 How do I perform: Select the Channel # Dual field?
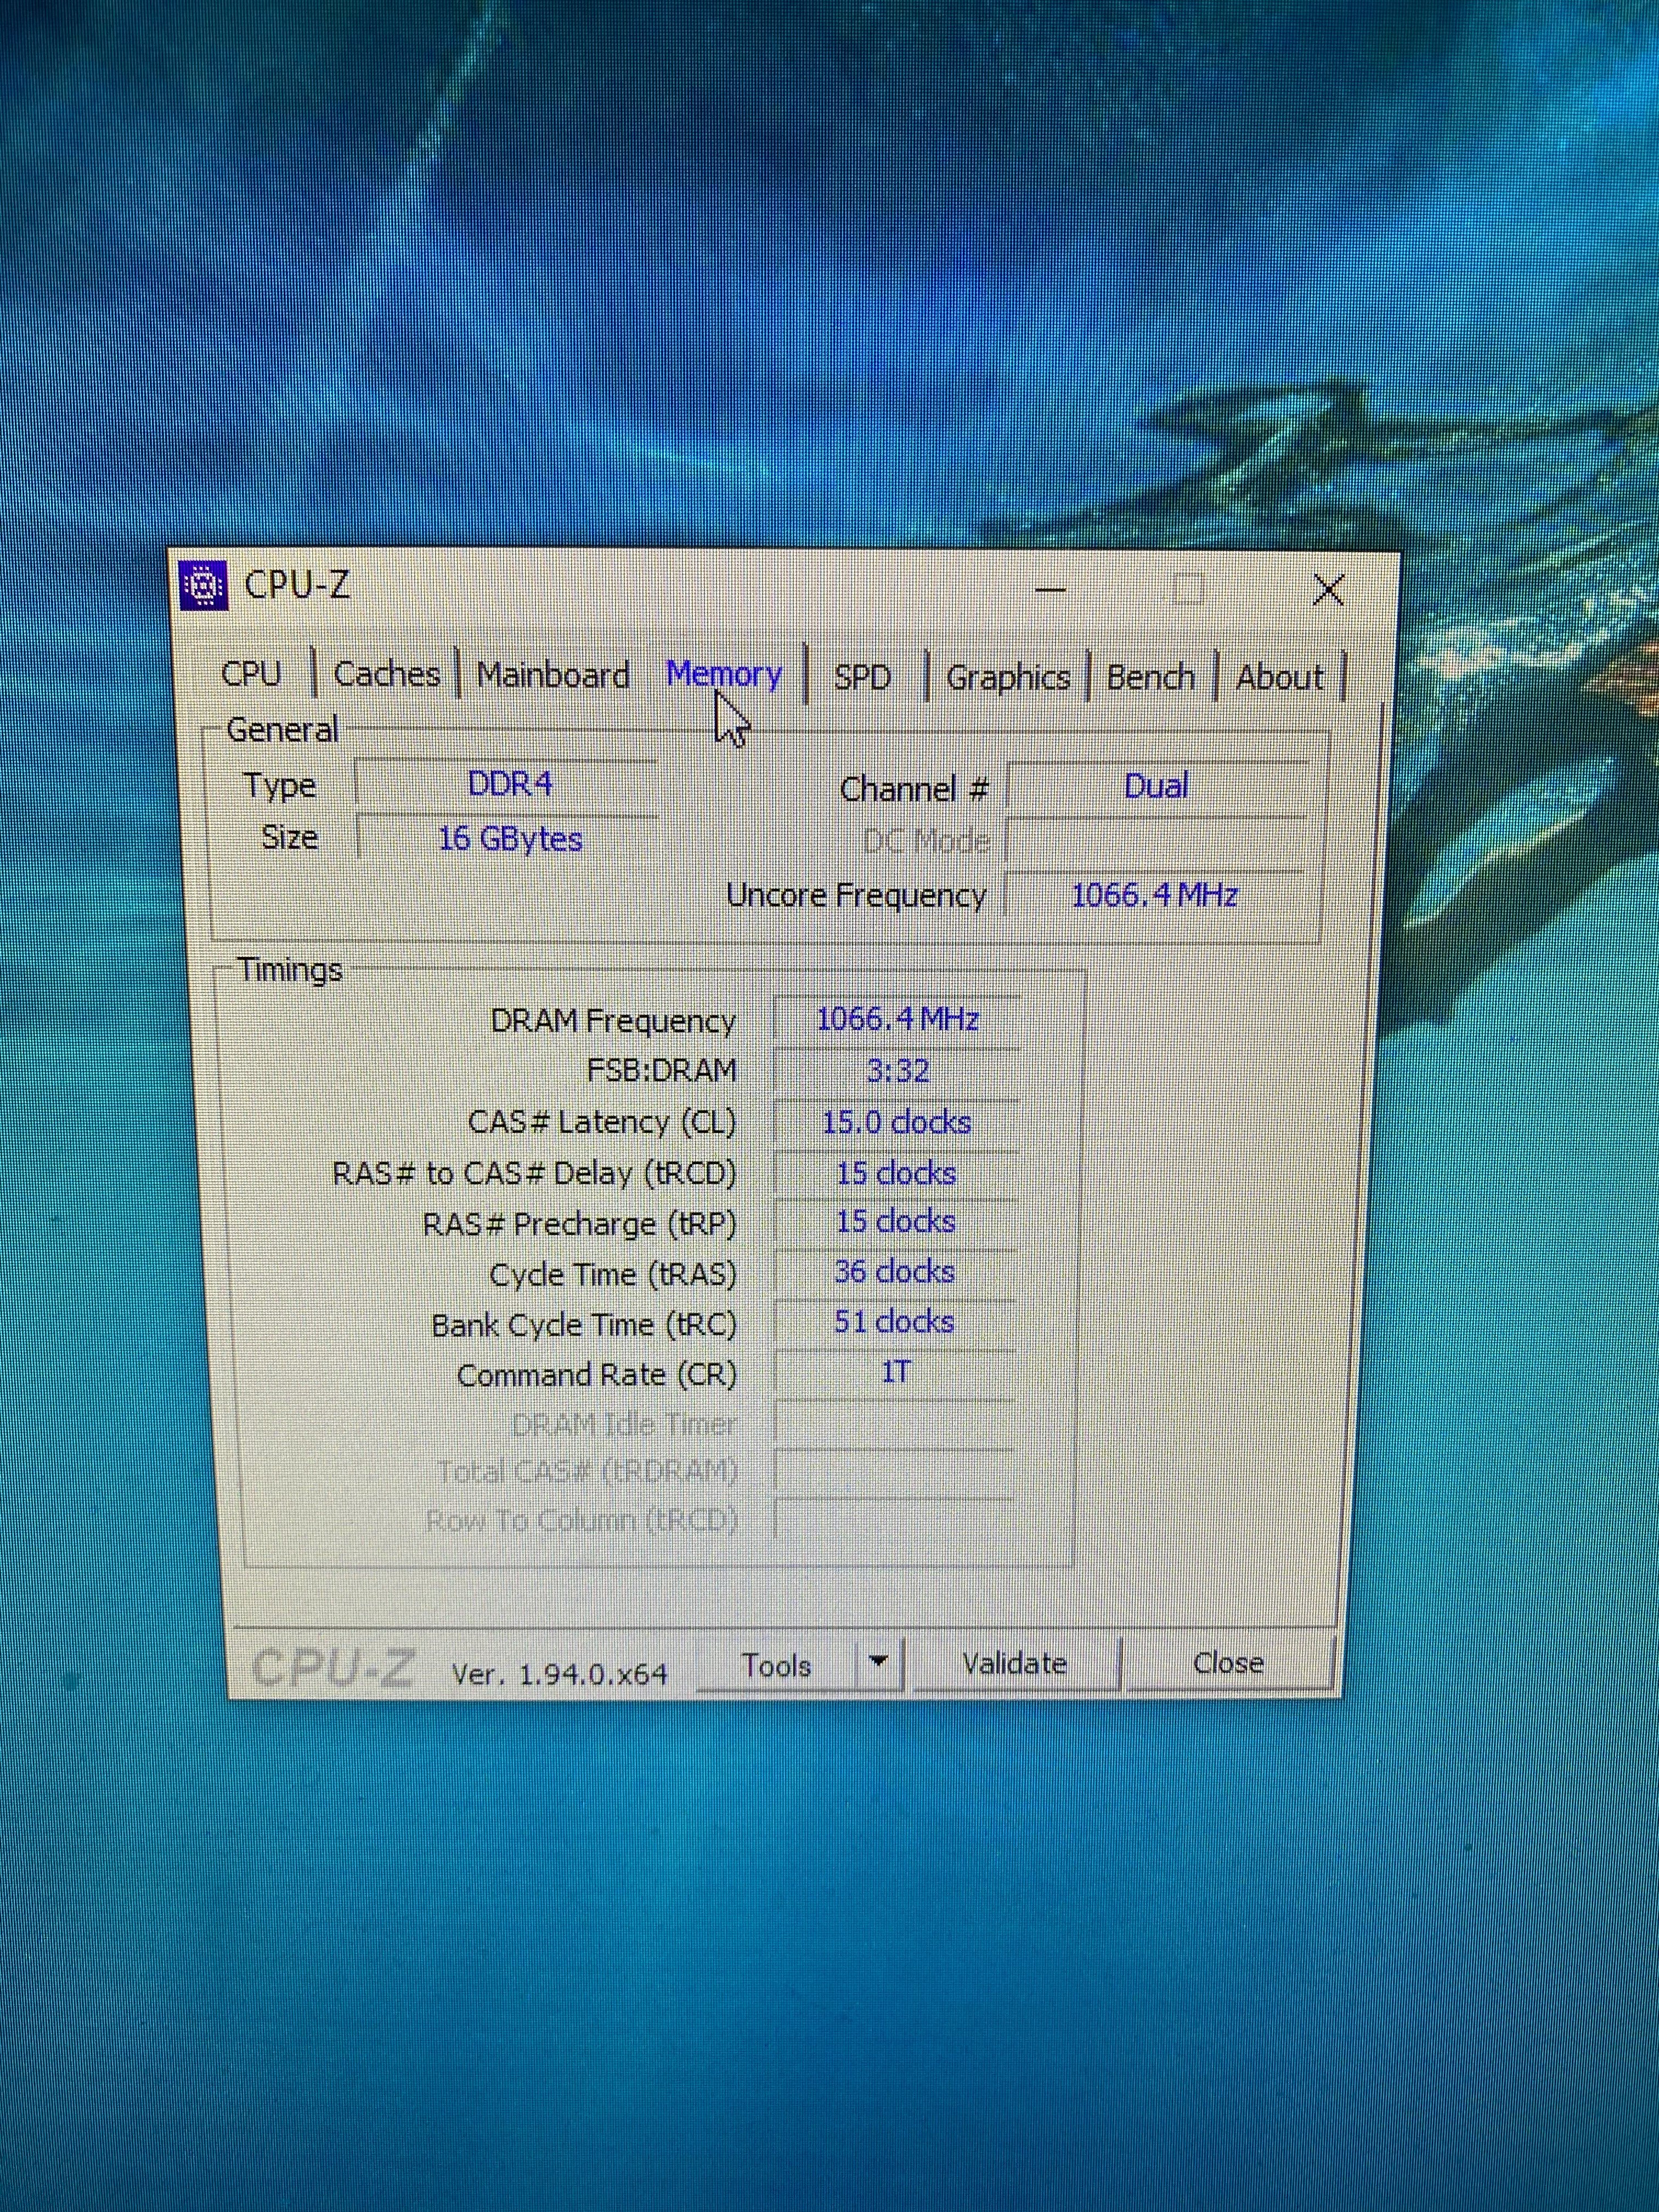pyautogui.click(x=1157, y=787)
